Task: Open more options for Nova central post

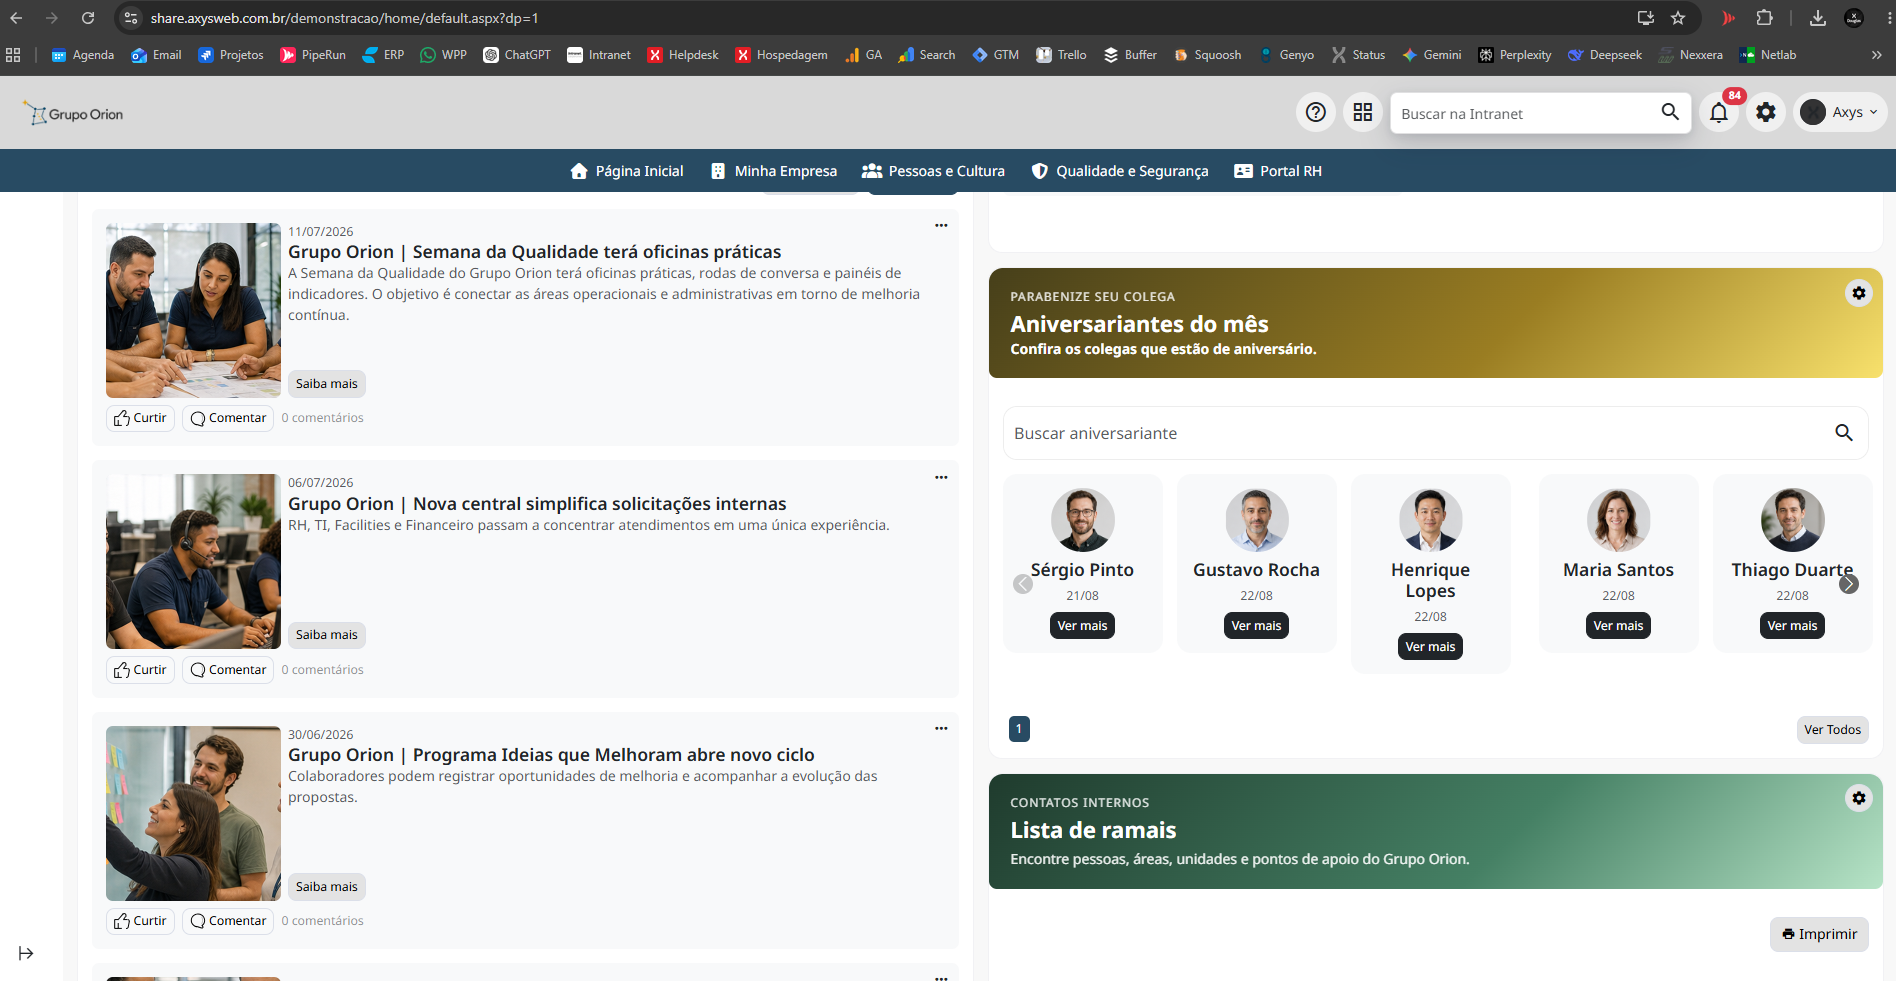Action: [941, 478]
